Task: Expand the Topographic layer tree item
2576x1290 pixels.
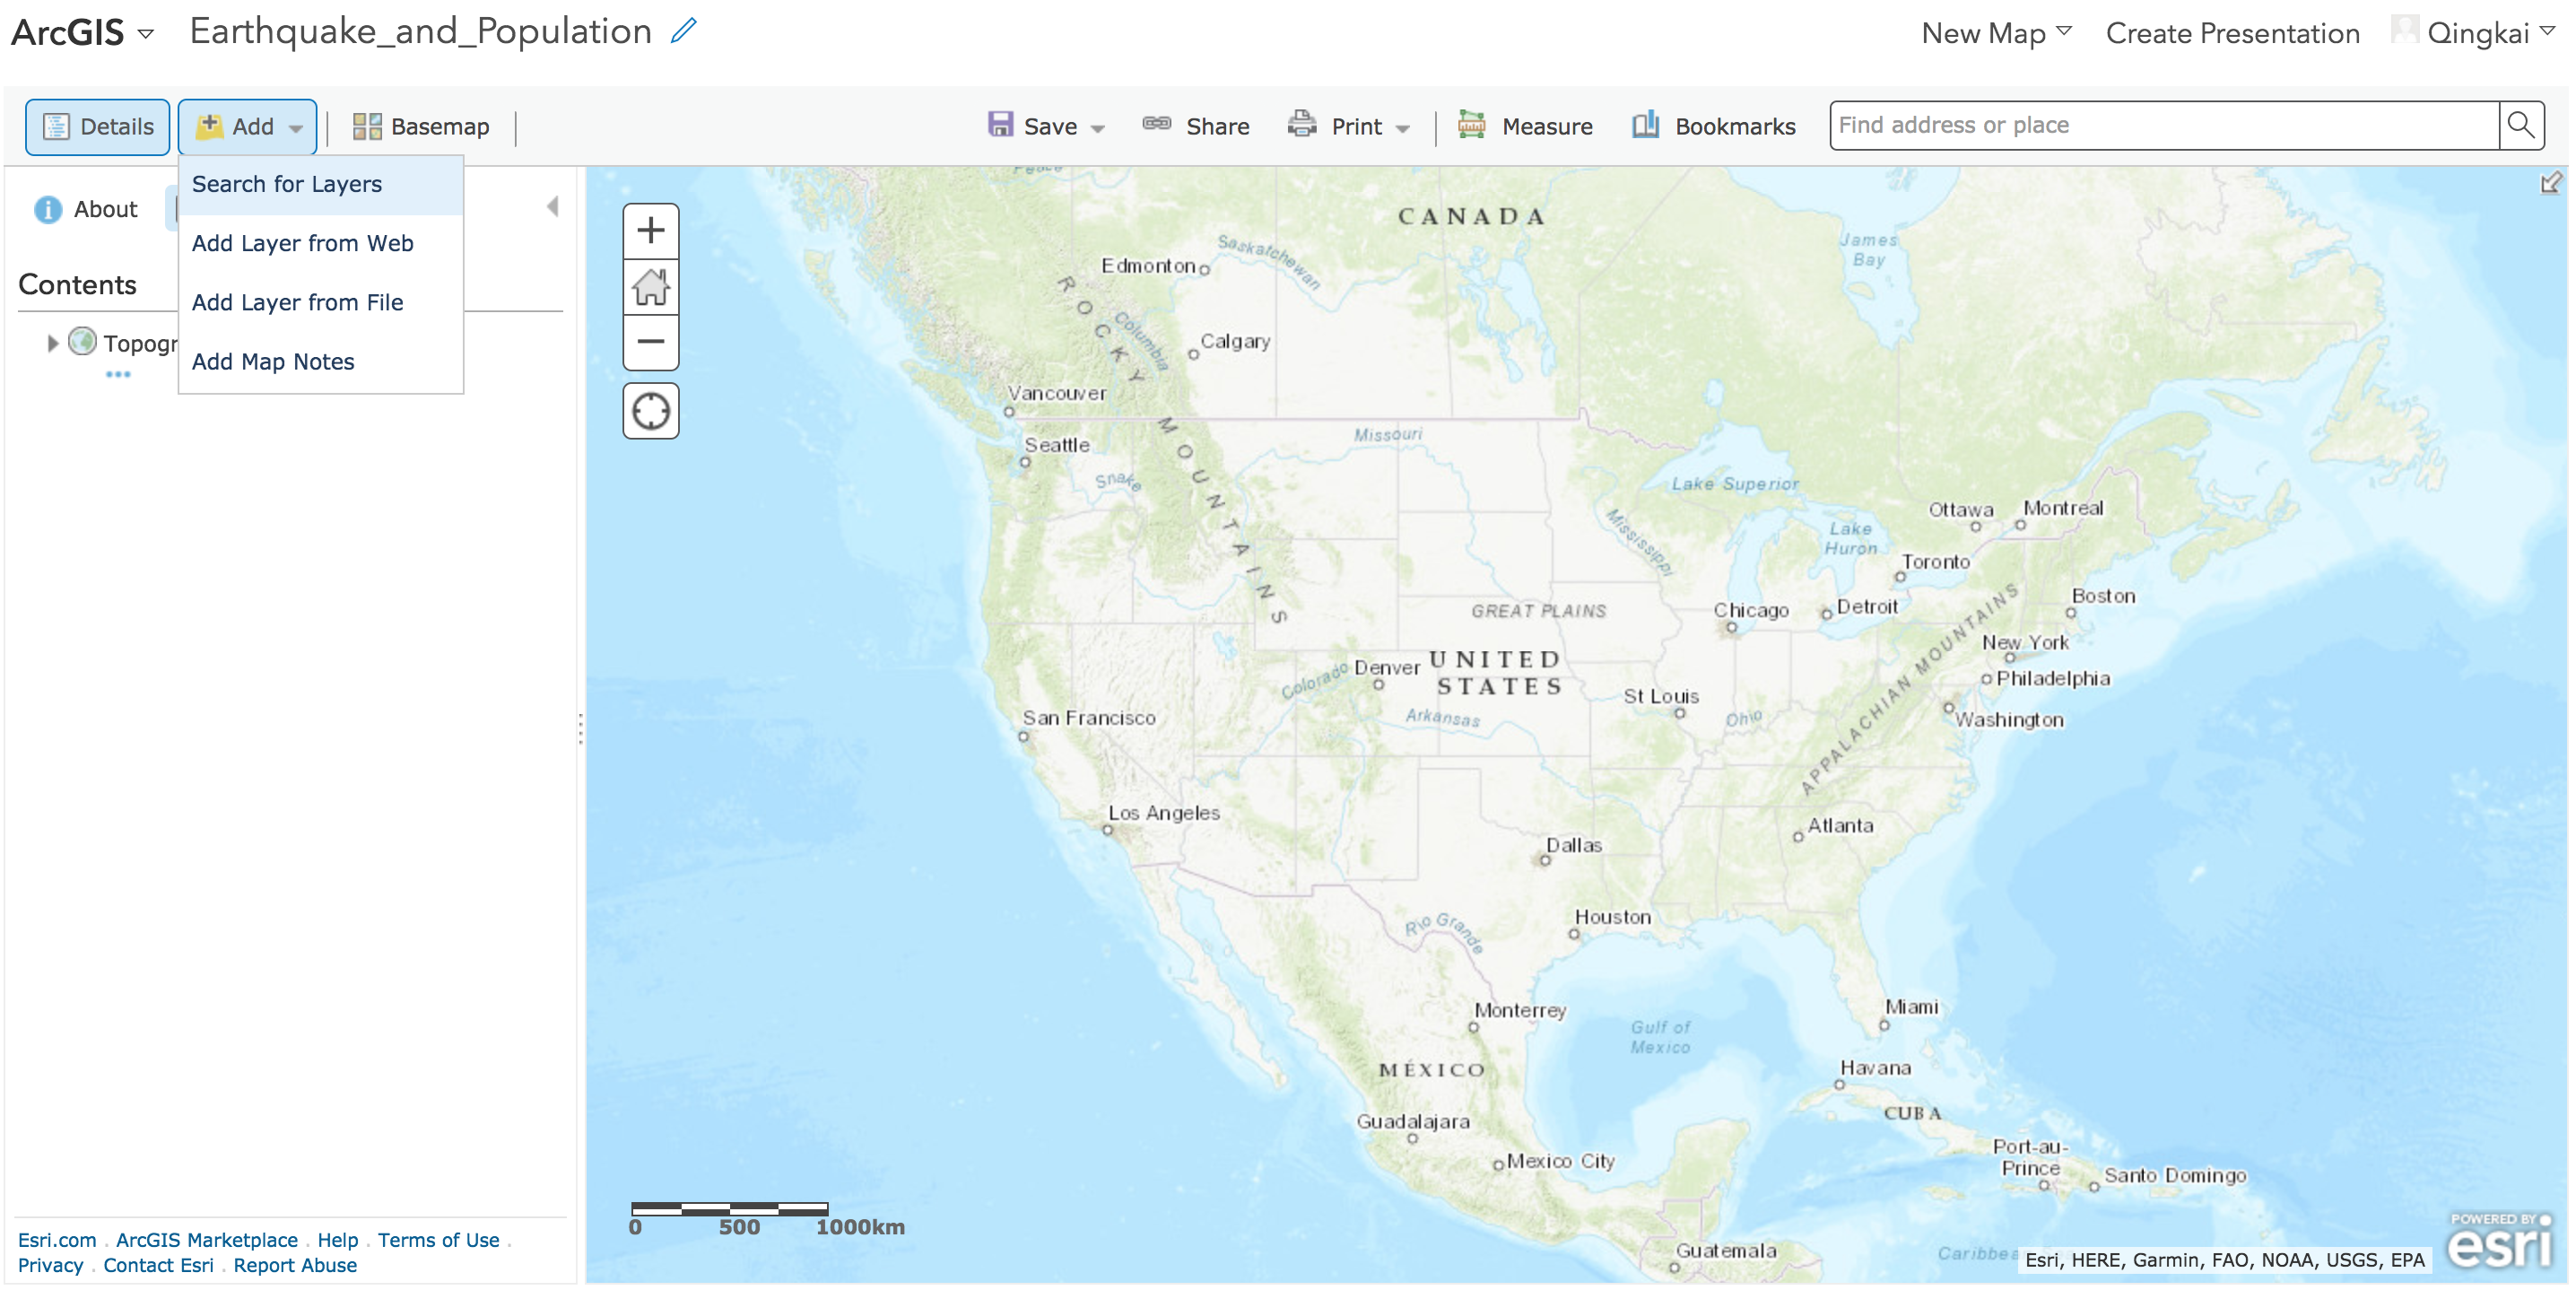Action: [52, 343]
